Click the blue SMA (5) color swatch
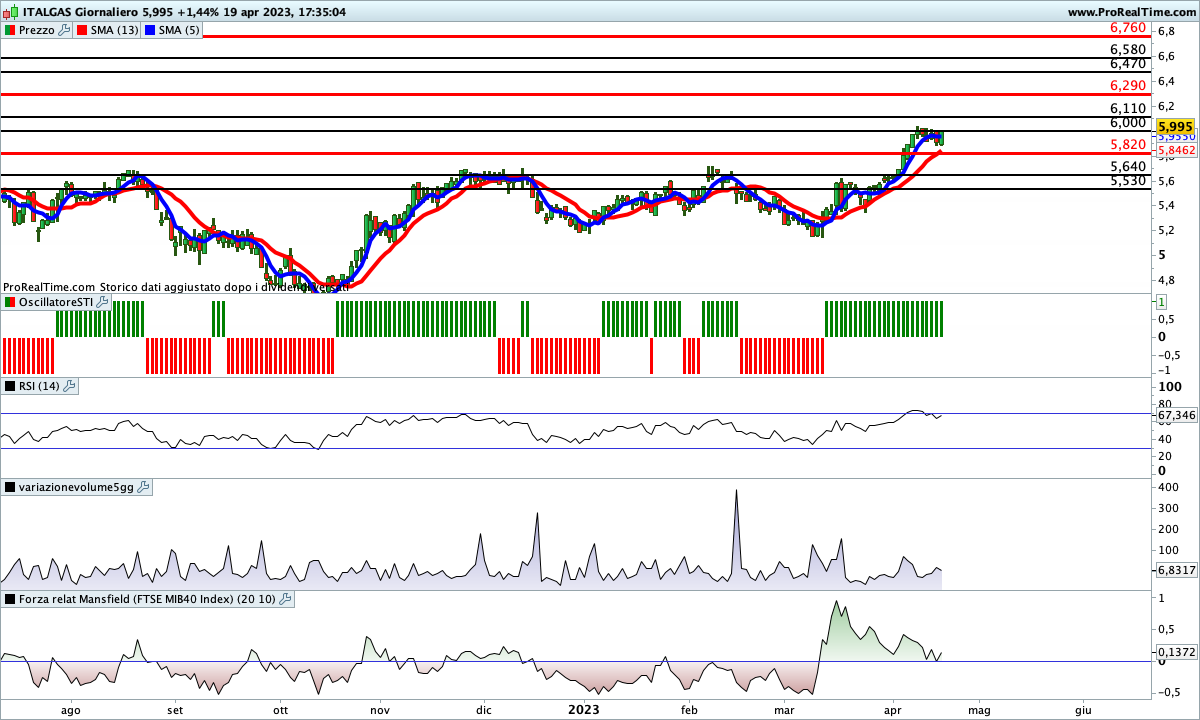 (151, 30)
